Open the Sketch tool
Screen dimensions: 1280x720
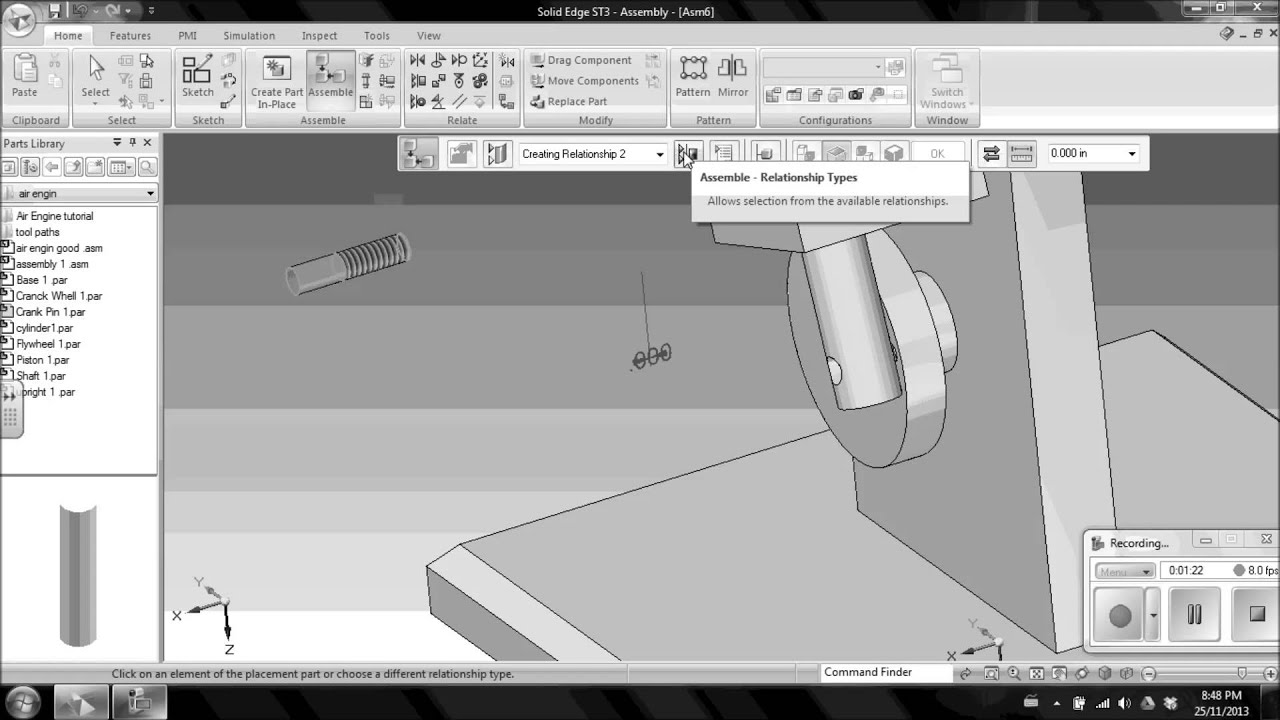197,77
